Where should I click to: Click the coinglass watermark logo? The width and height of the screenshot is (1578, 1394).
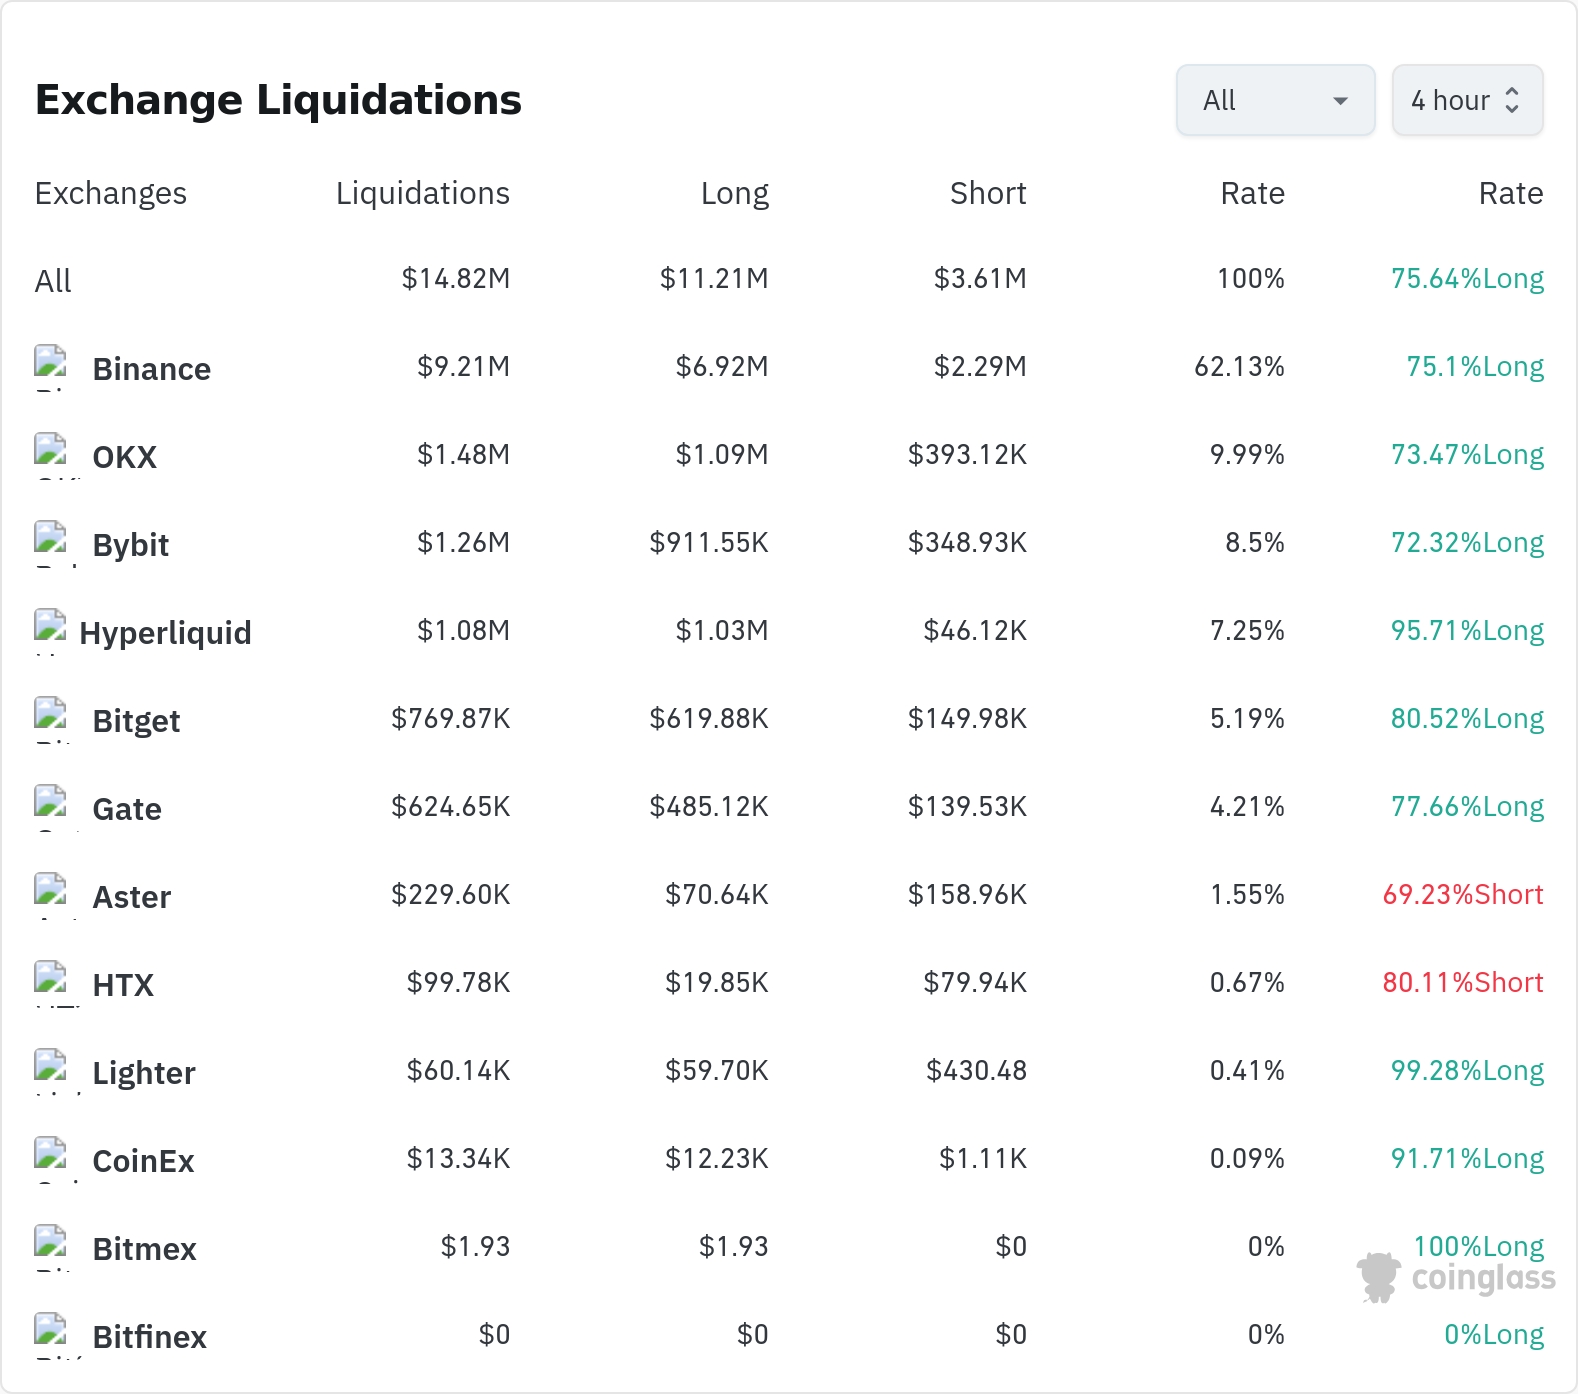click(x=1456, y=1277)
